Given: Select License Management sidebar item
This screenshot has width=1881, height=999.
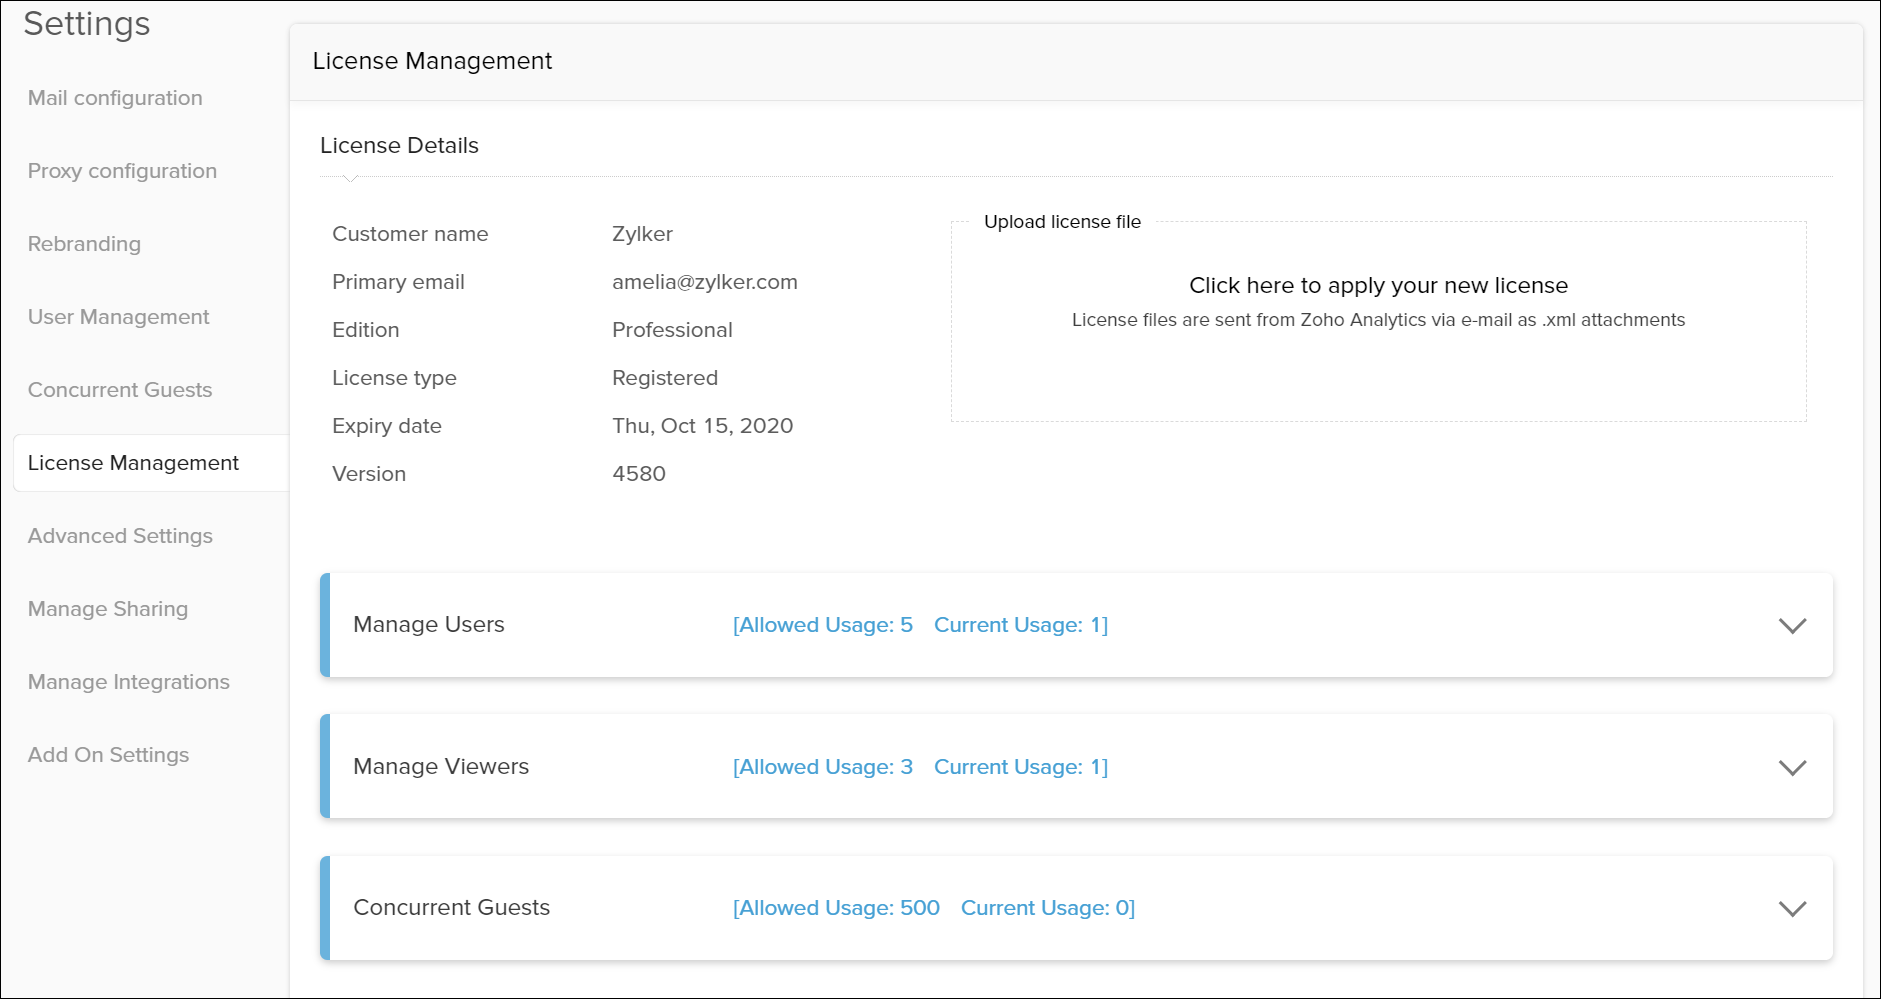Looking at the screenshot, I should point(133,463).
